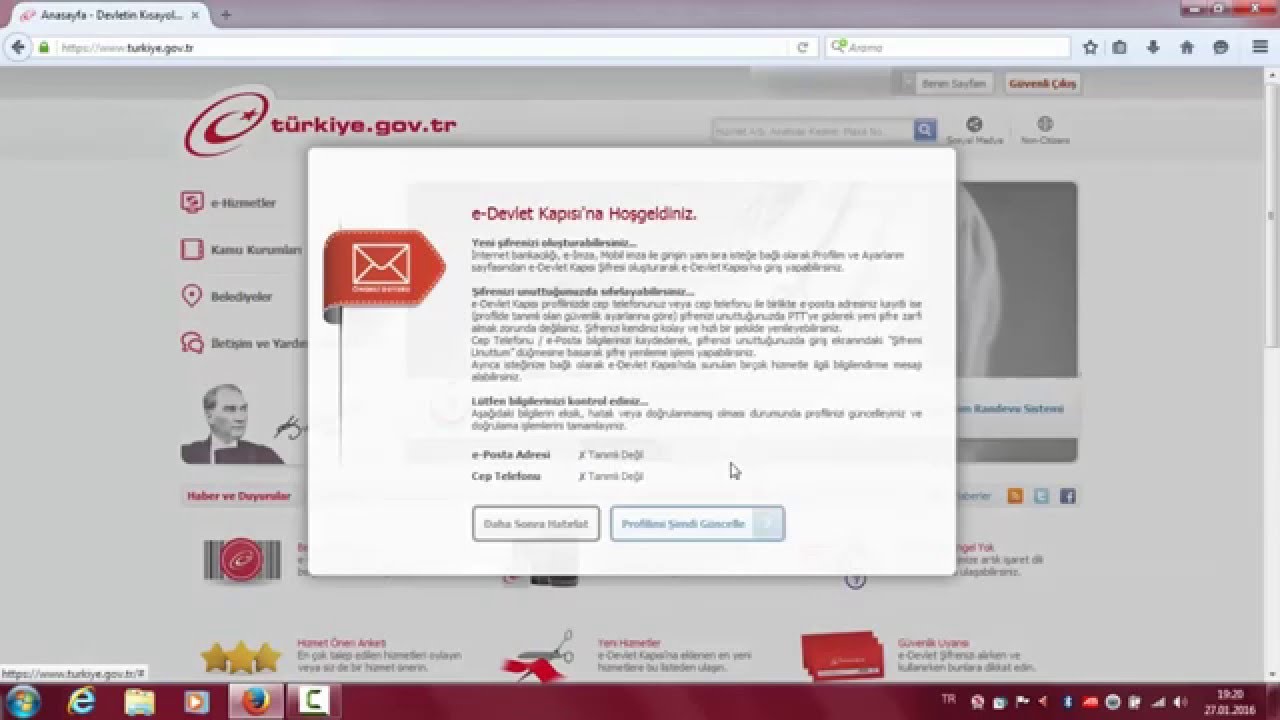
Task: Click the Firefox Arama search box
Action: pyautogui.click(x=948, y=47)
